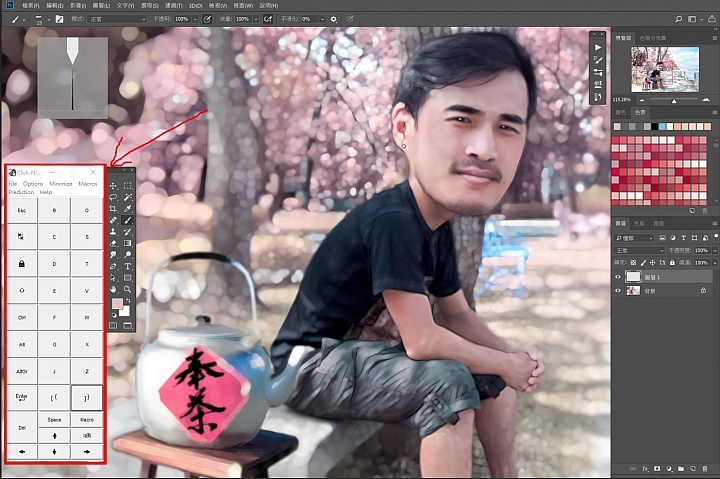Screen dimensions: 720x479
Task: Select the Blur/Smudge tool
Action: coord(113,254)
